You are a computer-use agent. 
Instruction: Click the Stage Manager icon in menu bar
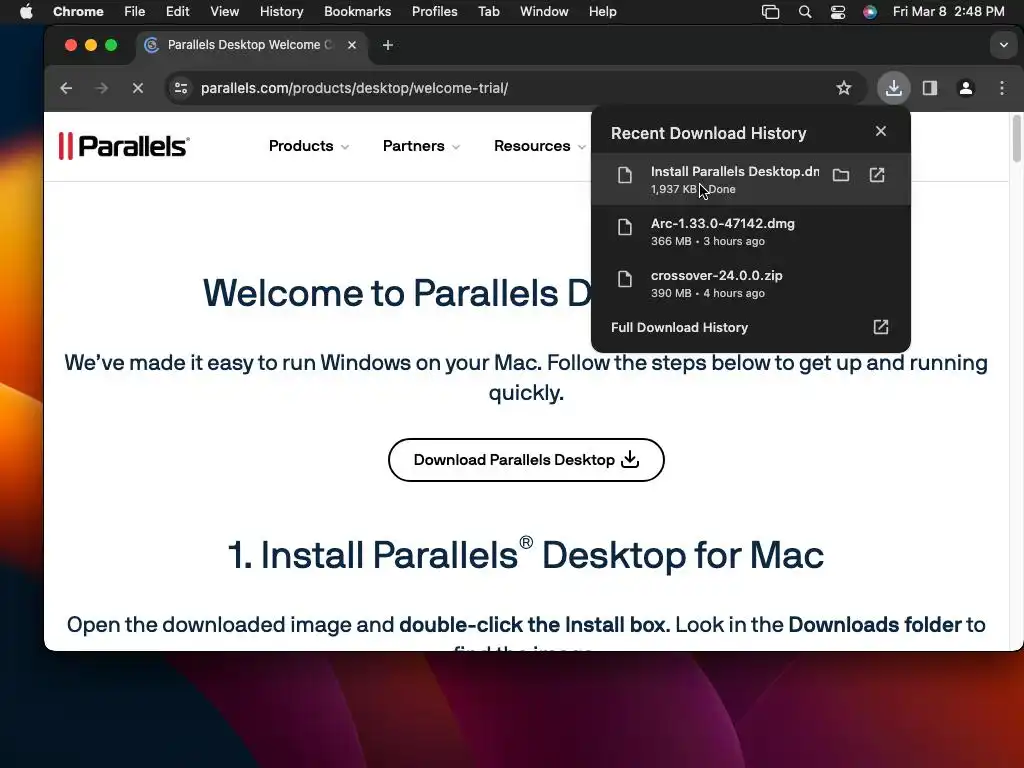(771, 12)
